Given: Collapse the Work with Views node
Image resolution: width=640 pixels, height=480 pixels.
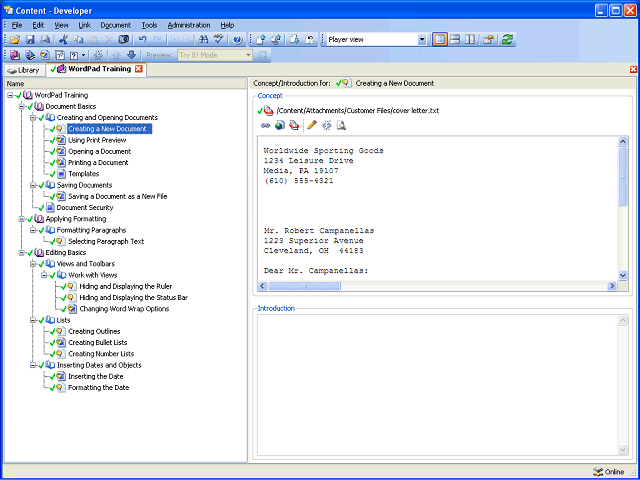Looking at the screenshot, I should (44, 275).
